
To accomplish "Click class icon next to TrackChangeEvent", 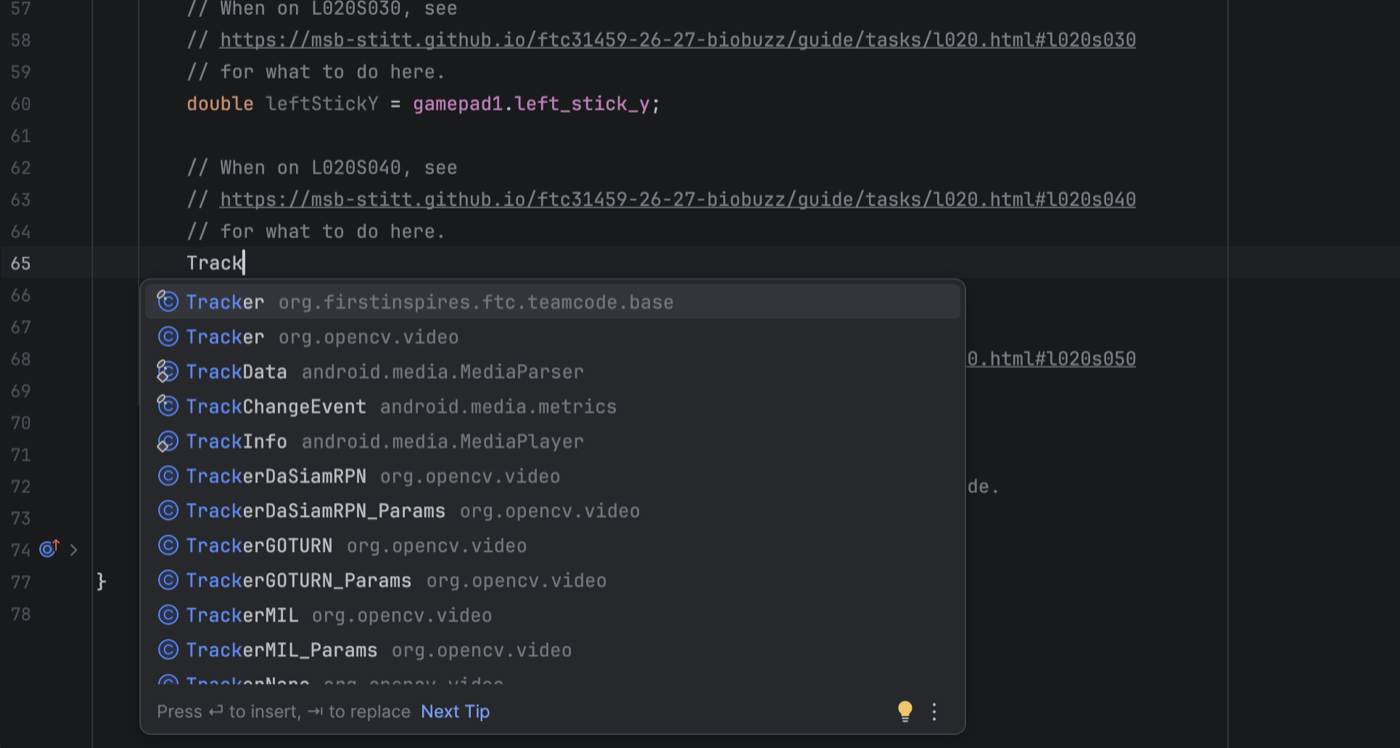I will click(168, 407).
